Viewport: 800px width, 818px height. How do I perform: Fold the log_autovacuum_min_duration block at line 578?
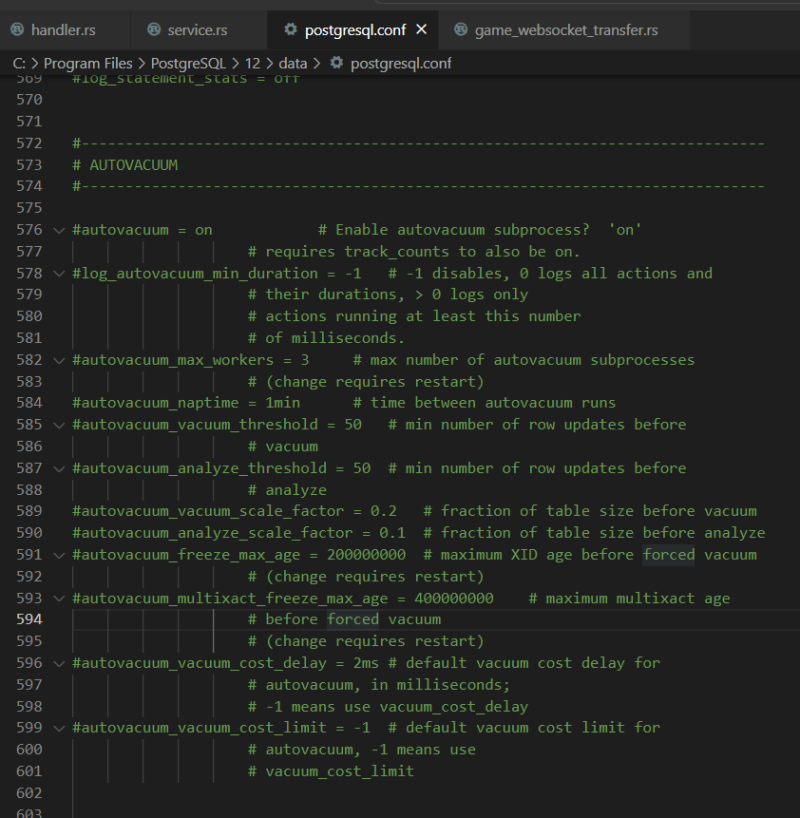click(58, 273)
